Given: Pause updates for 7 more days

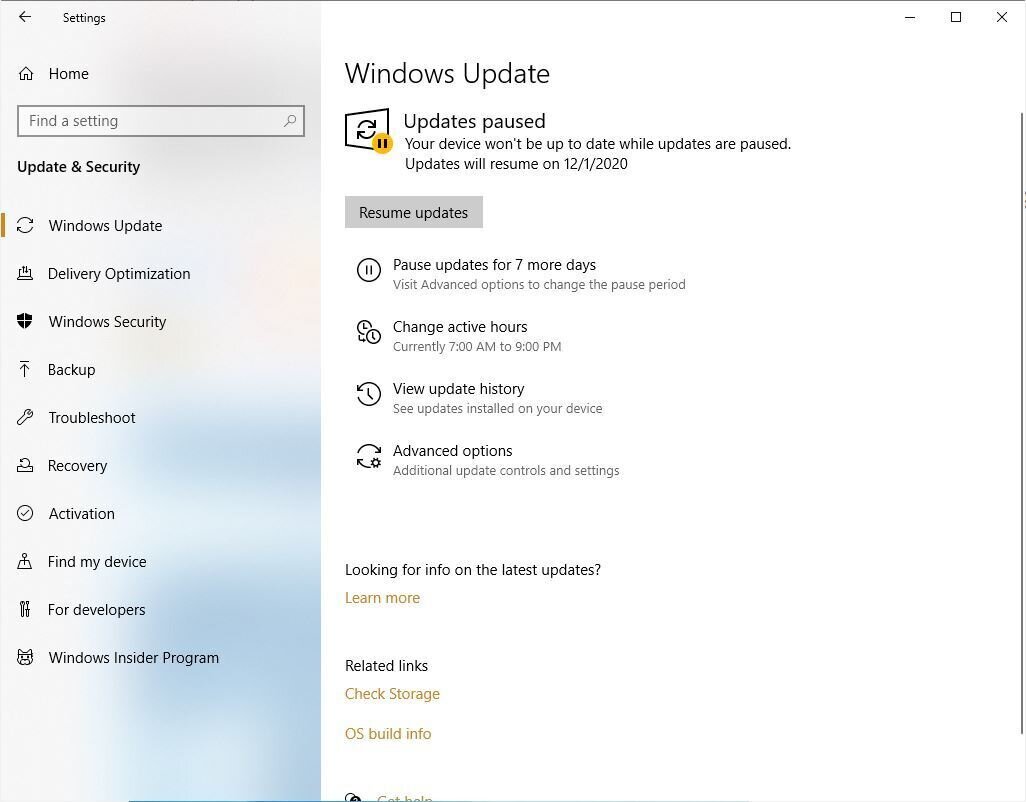Looking at the screenshot, I should [x=494, y=264].
